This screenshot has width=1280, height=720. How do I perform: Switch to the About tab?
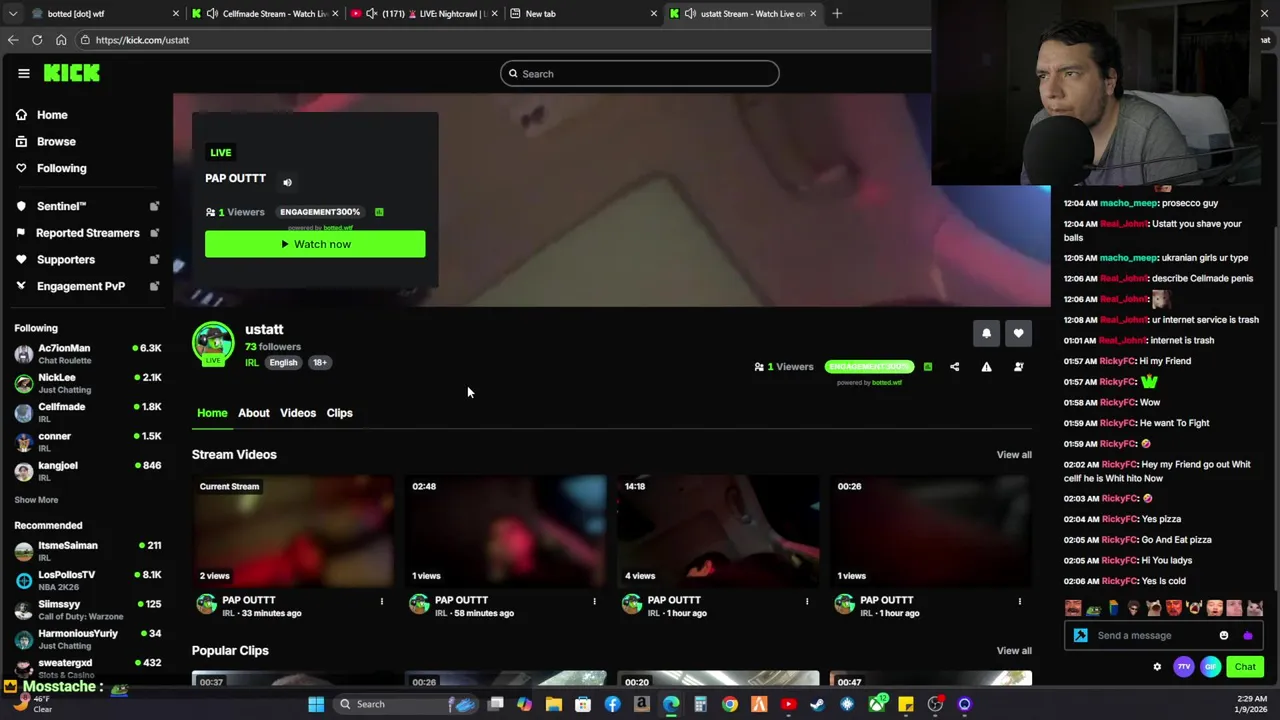click(x=254, y=413)
